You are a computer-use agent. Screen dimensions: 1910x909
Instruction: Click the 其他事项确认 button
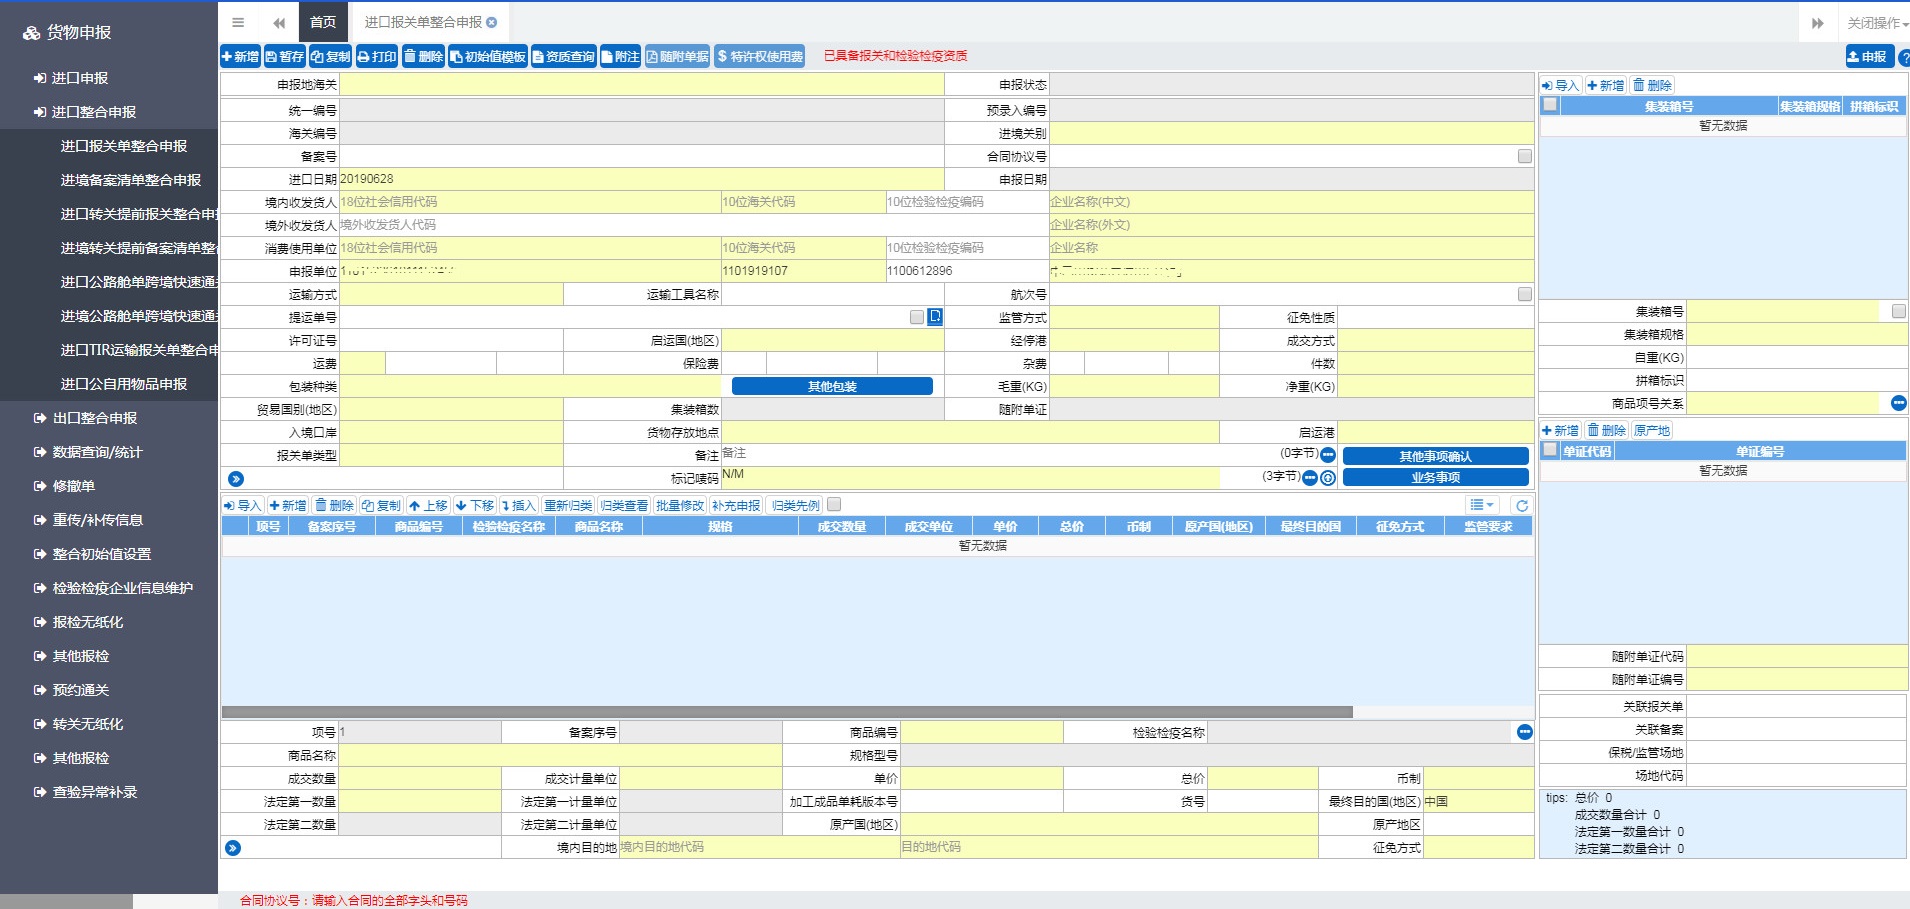(1435, 456)
